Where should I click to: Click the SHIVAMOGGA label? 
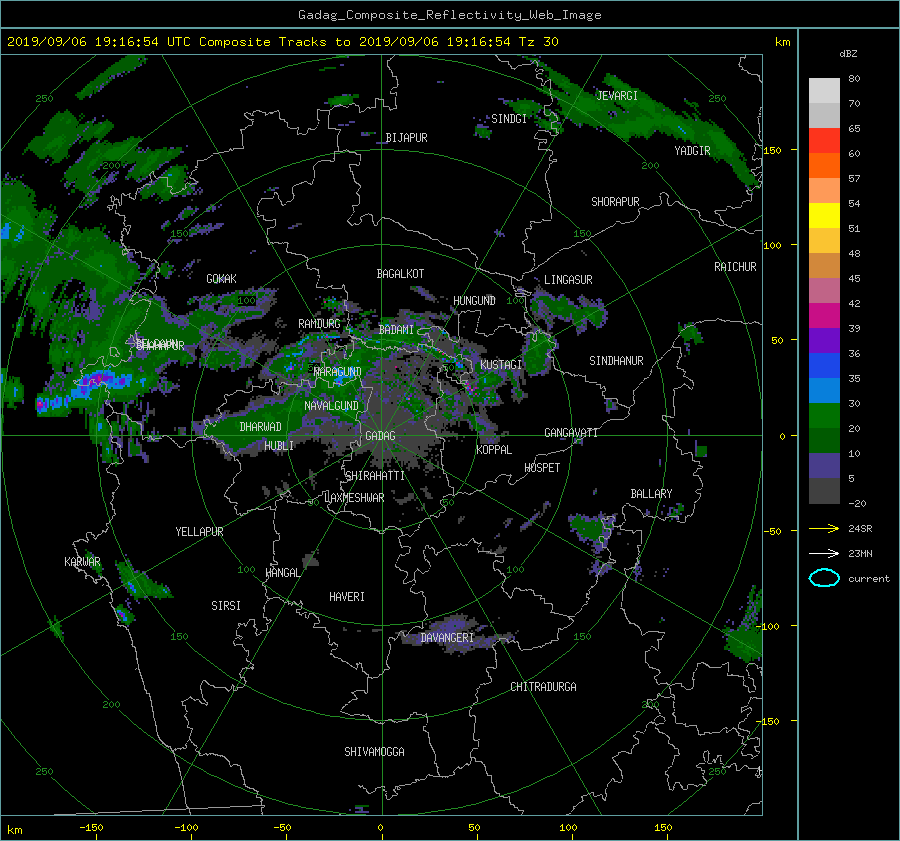[x=374, y=751]
